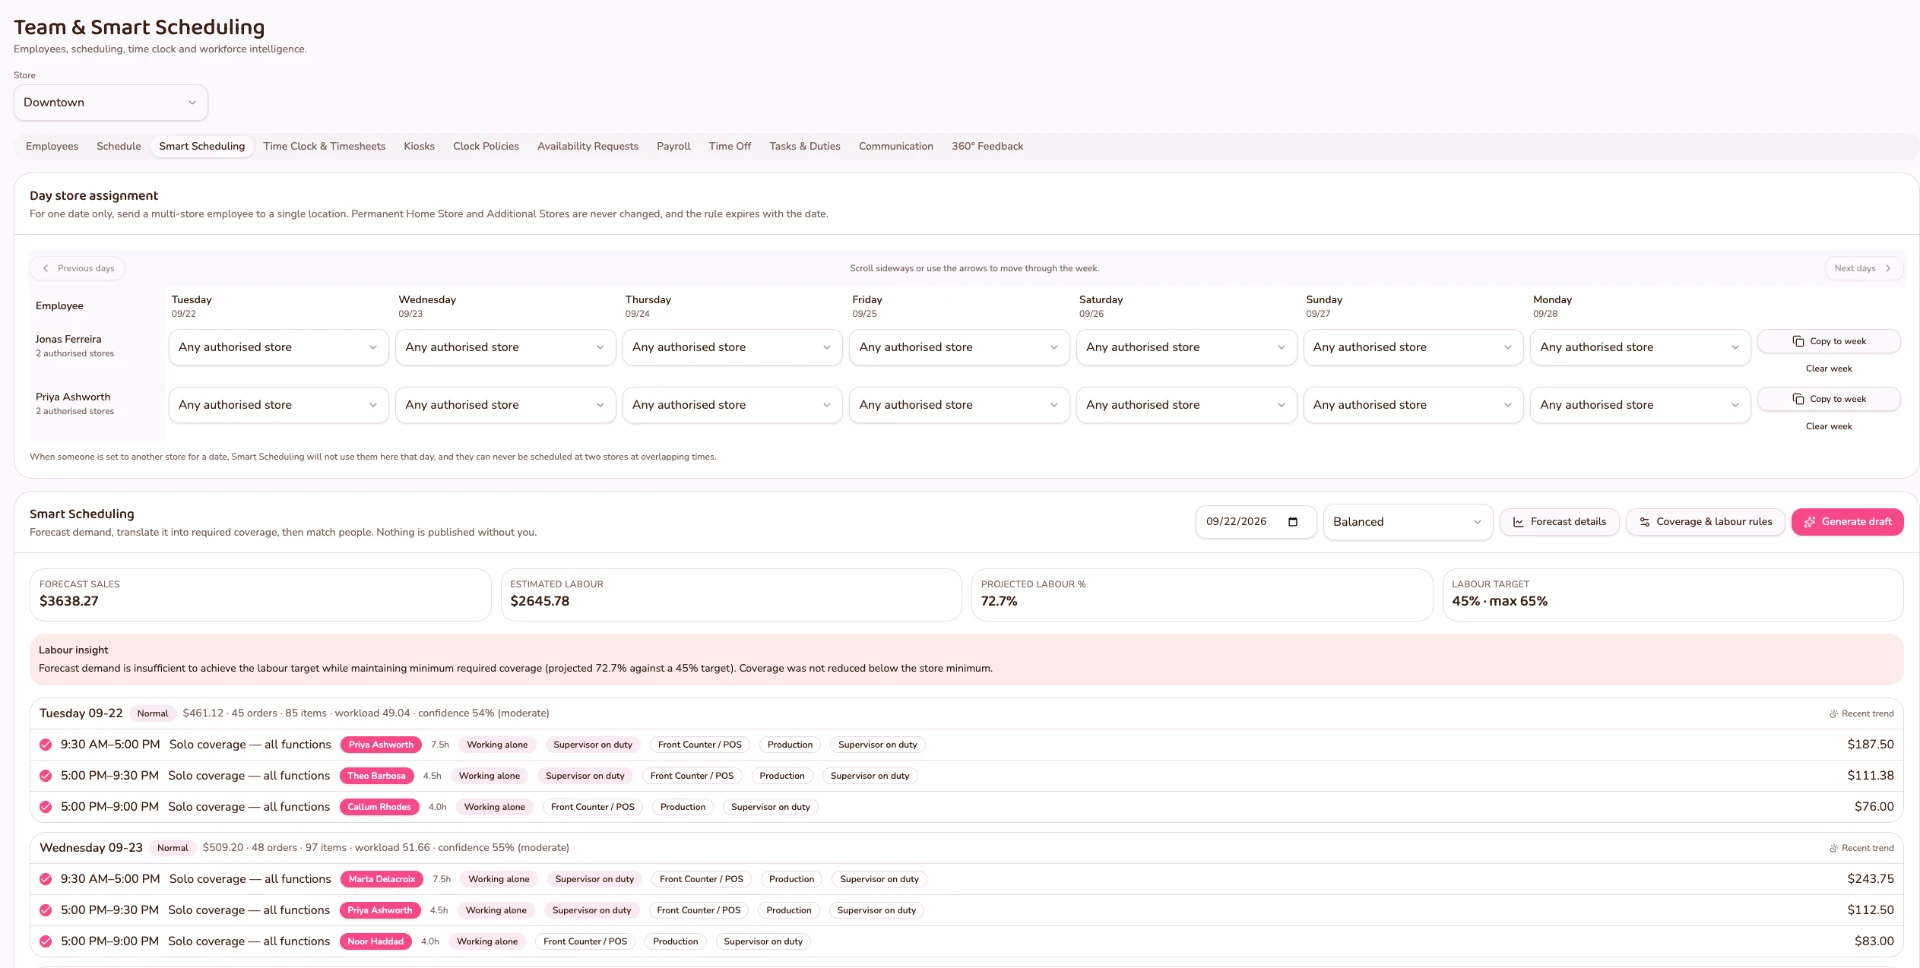Click the copy icon in Priya Ashworth's row

1798,399
